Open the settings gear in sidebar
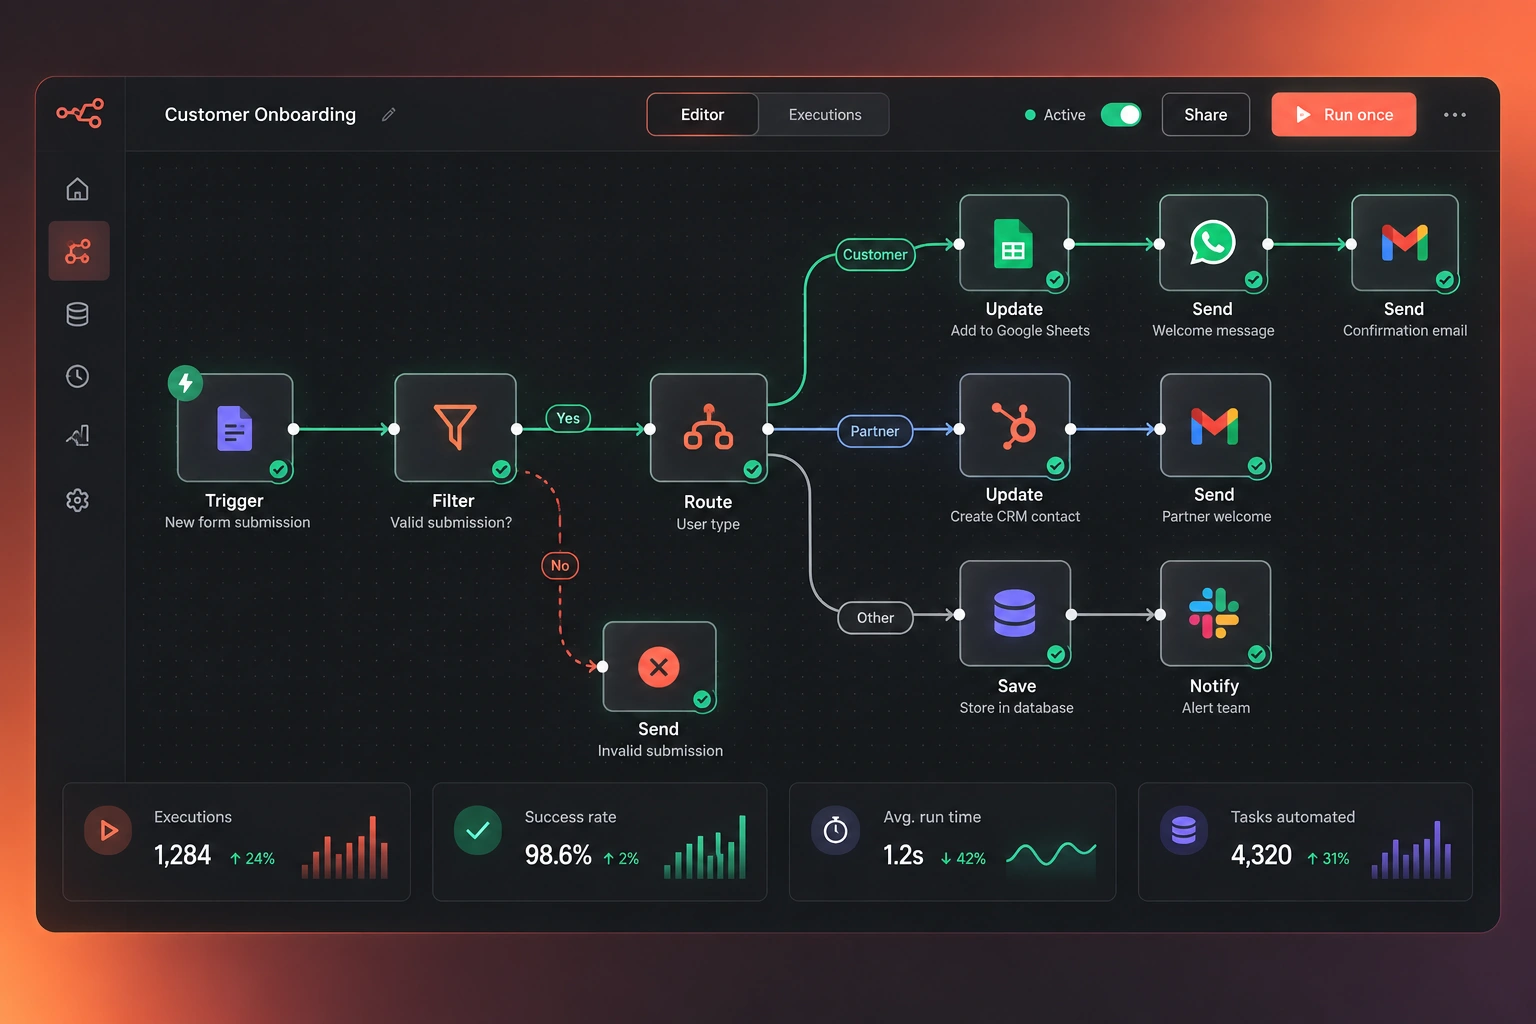 pos(77,500)
